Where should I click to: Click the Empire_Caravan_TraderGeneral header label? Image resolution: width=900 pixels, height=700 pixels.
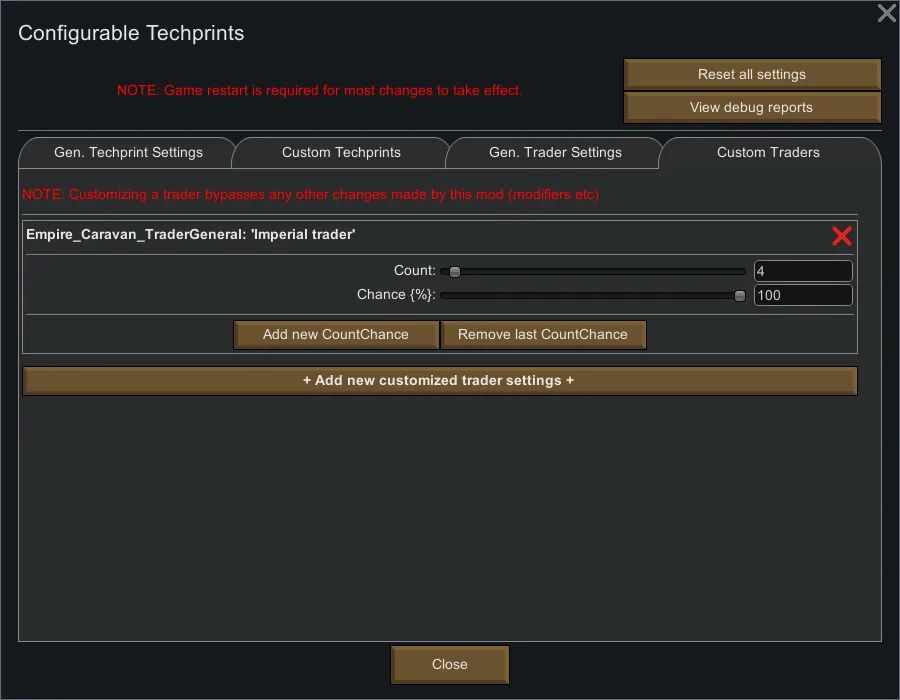[191, 235]
